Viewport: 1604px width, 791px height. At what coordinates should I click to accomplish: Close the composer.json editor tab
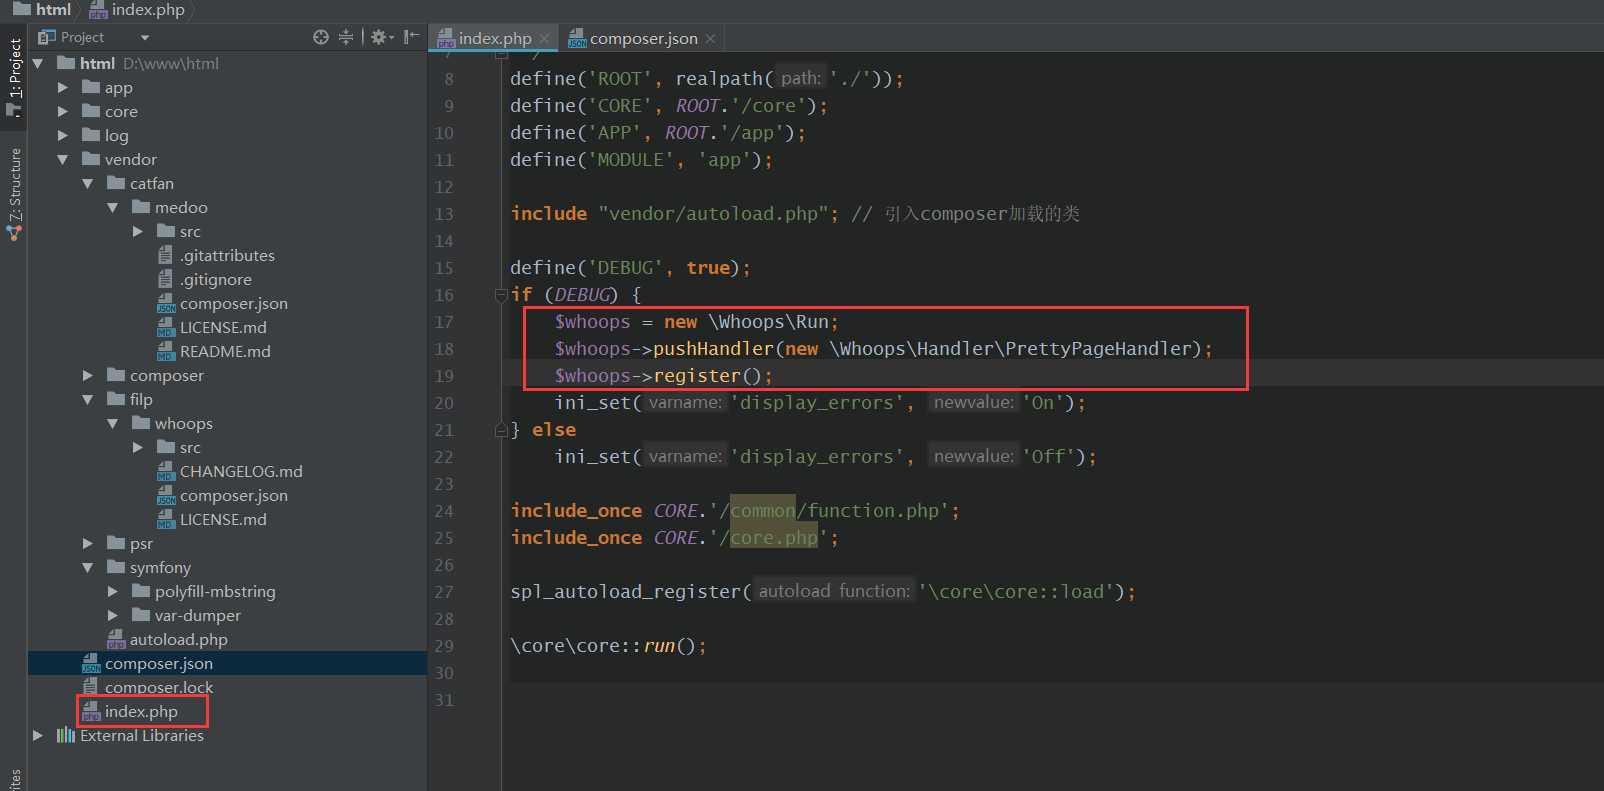[710, 38]
